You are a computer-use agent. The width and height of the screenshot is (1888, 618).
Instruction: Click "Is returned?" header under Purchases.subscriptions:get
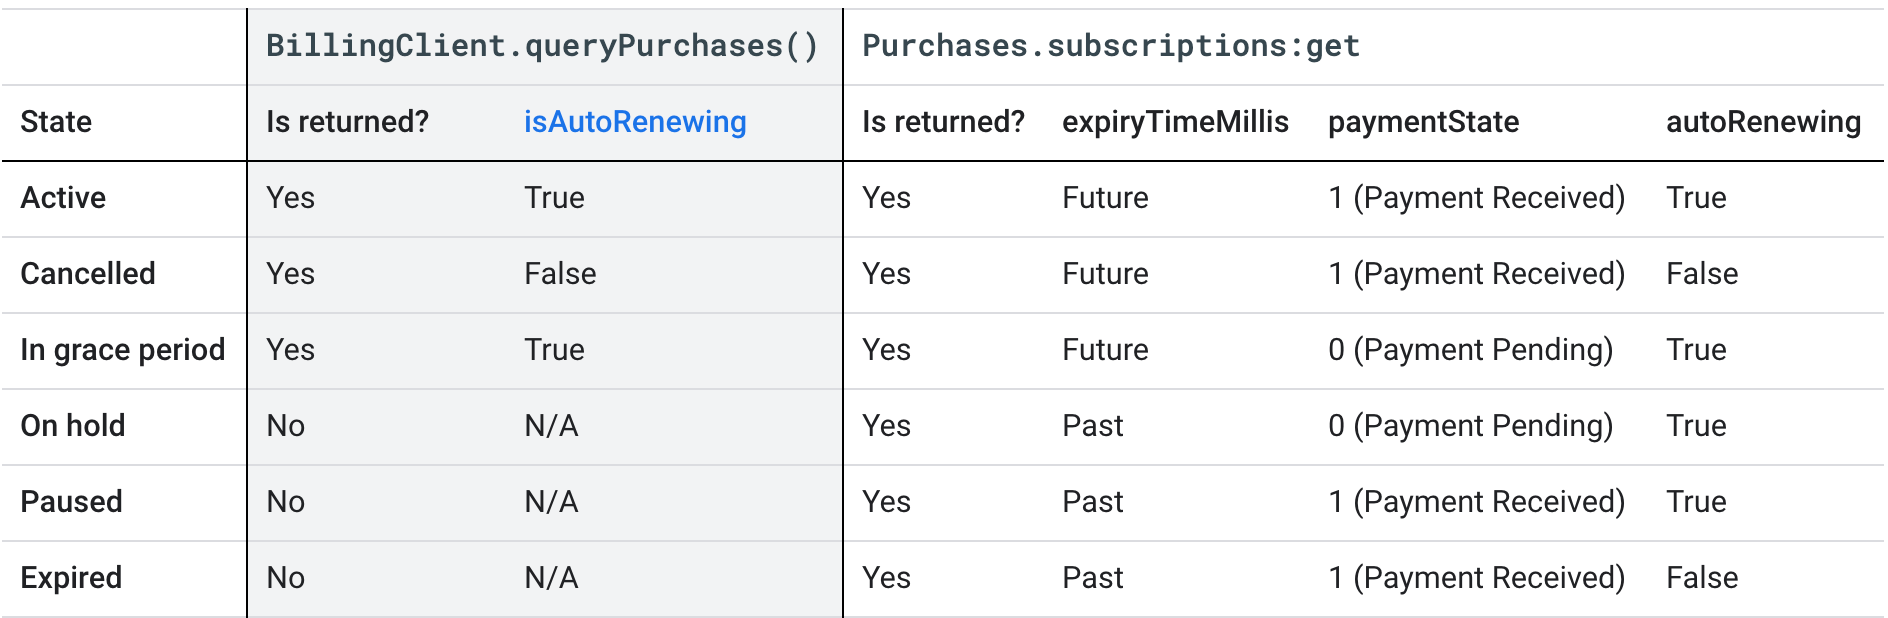pyautogui.click(x=943, y=122)
